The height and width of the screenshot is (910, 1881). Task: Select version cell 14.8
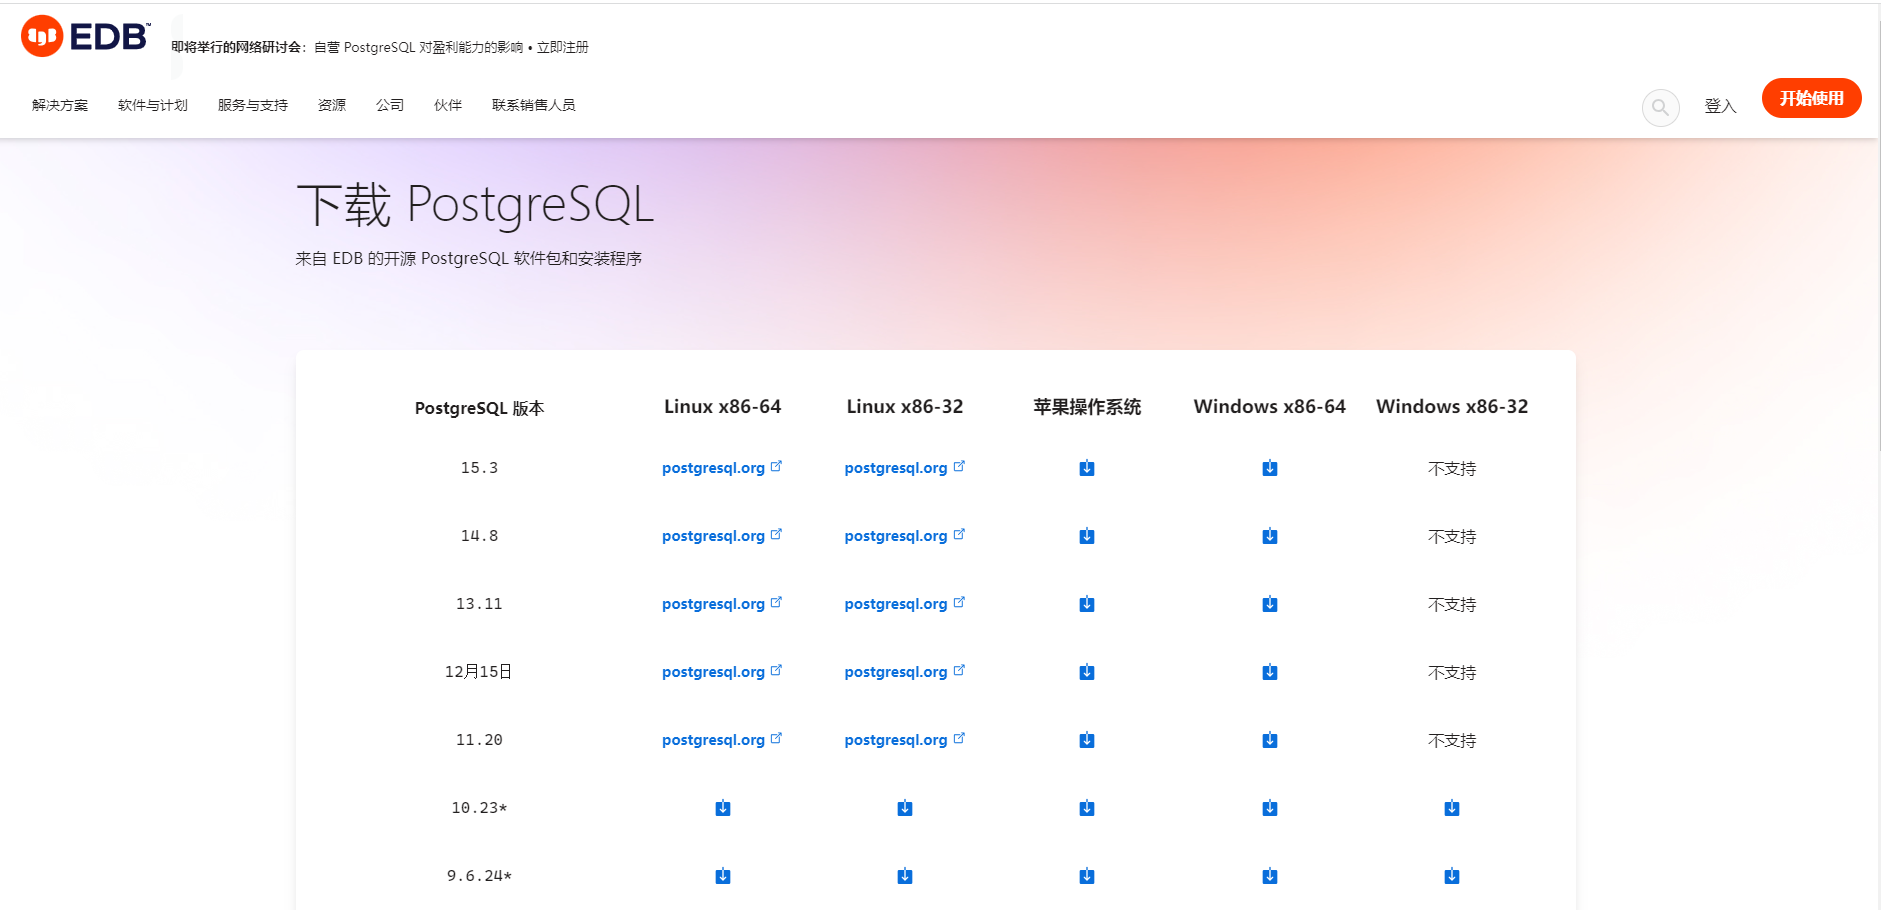pyautogui.click(x=479, y=536)
